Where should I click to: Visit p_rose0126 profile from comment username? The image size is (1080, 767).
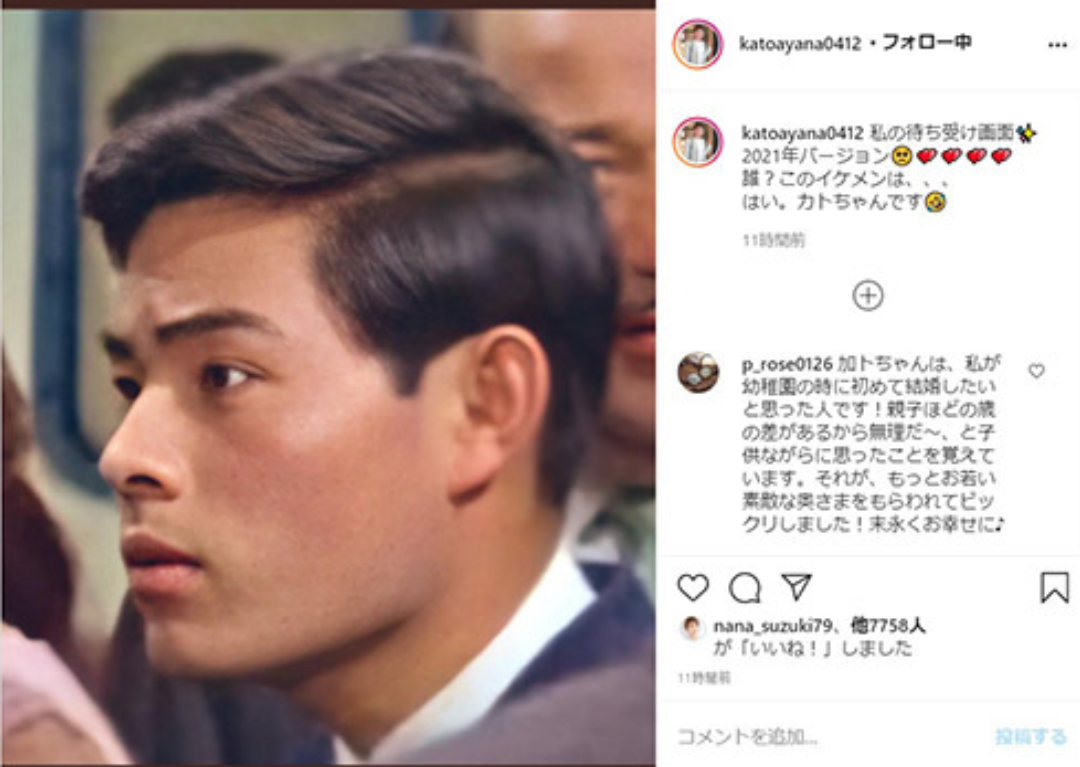tap(787, 364)
